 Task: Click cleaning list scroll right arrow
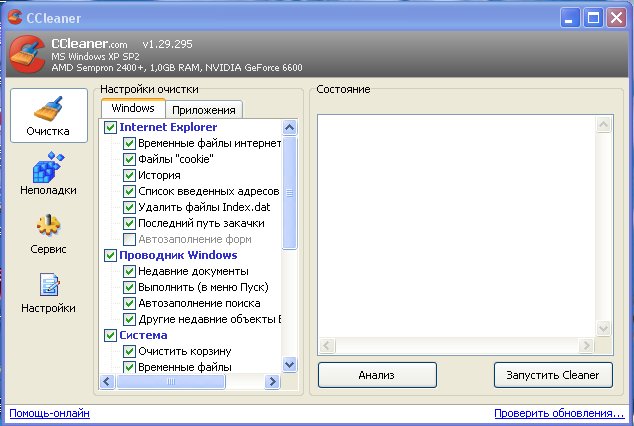[x=273, y=381]
